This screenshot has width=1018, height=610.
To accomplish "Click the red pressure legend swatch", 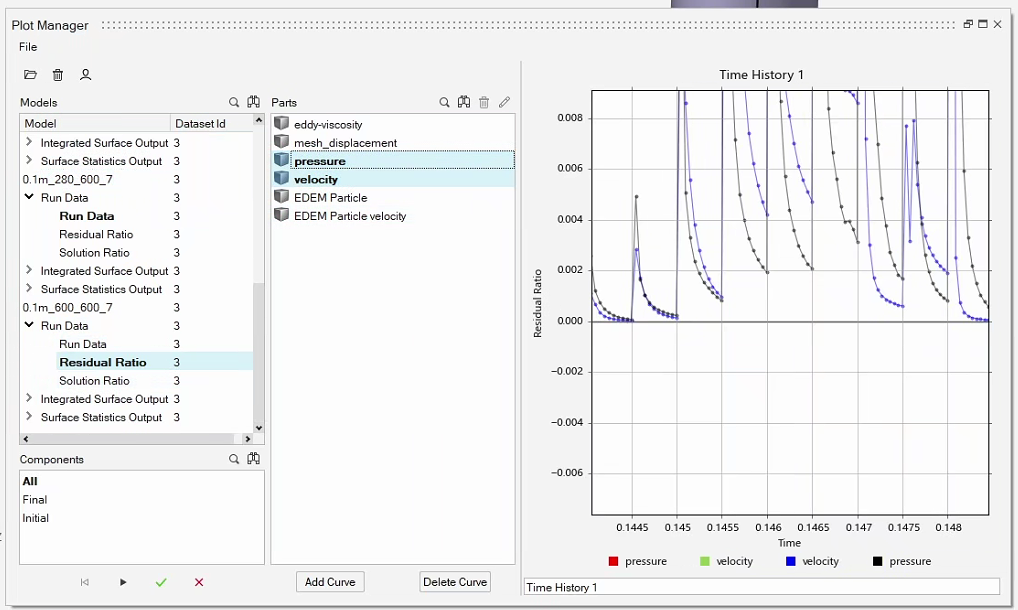I will point(613,562).
